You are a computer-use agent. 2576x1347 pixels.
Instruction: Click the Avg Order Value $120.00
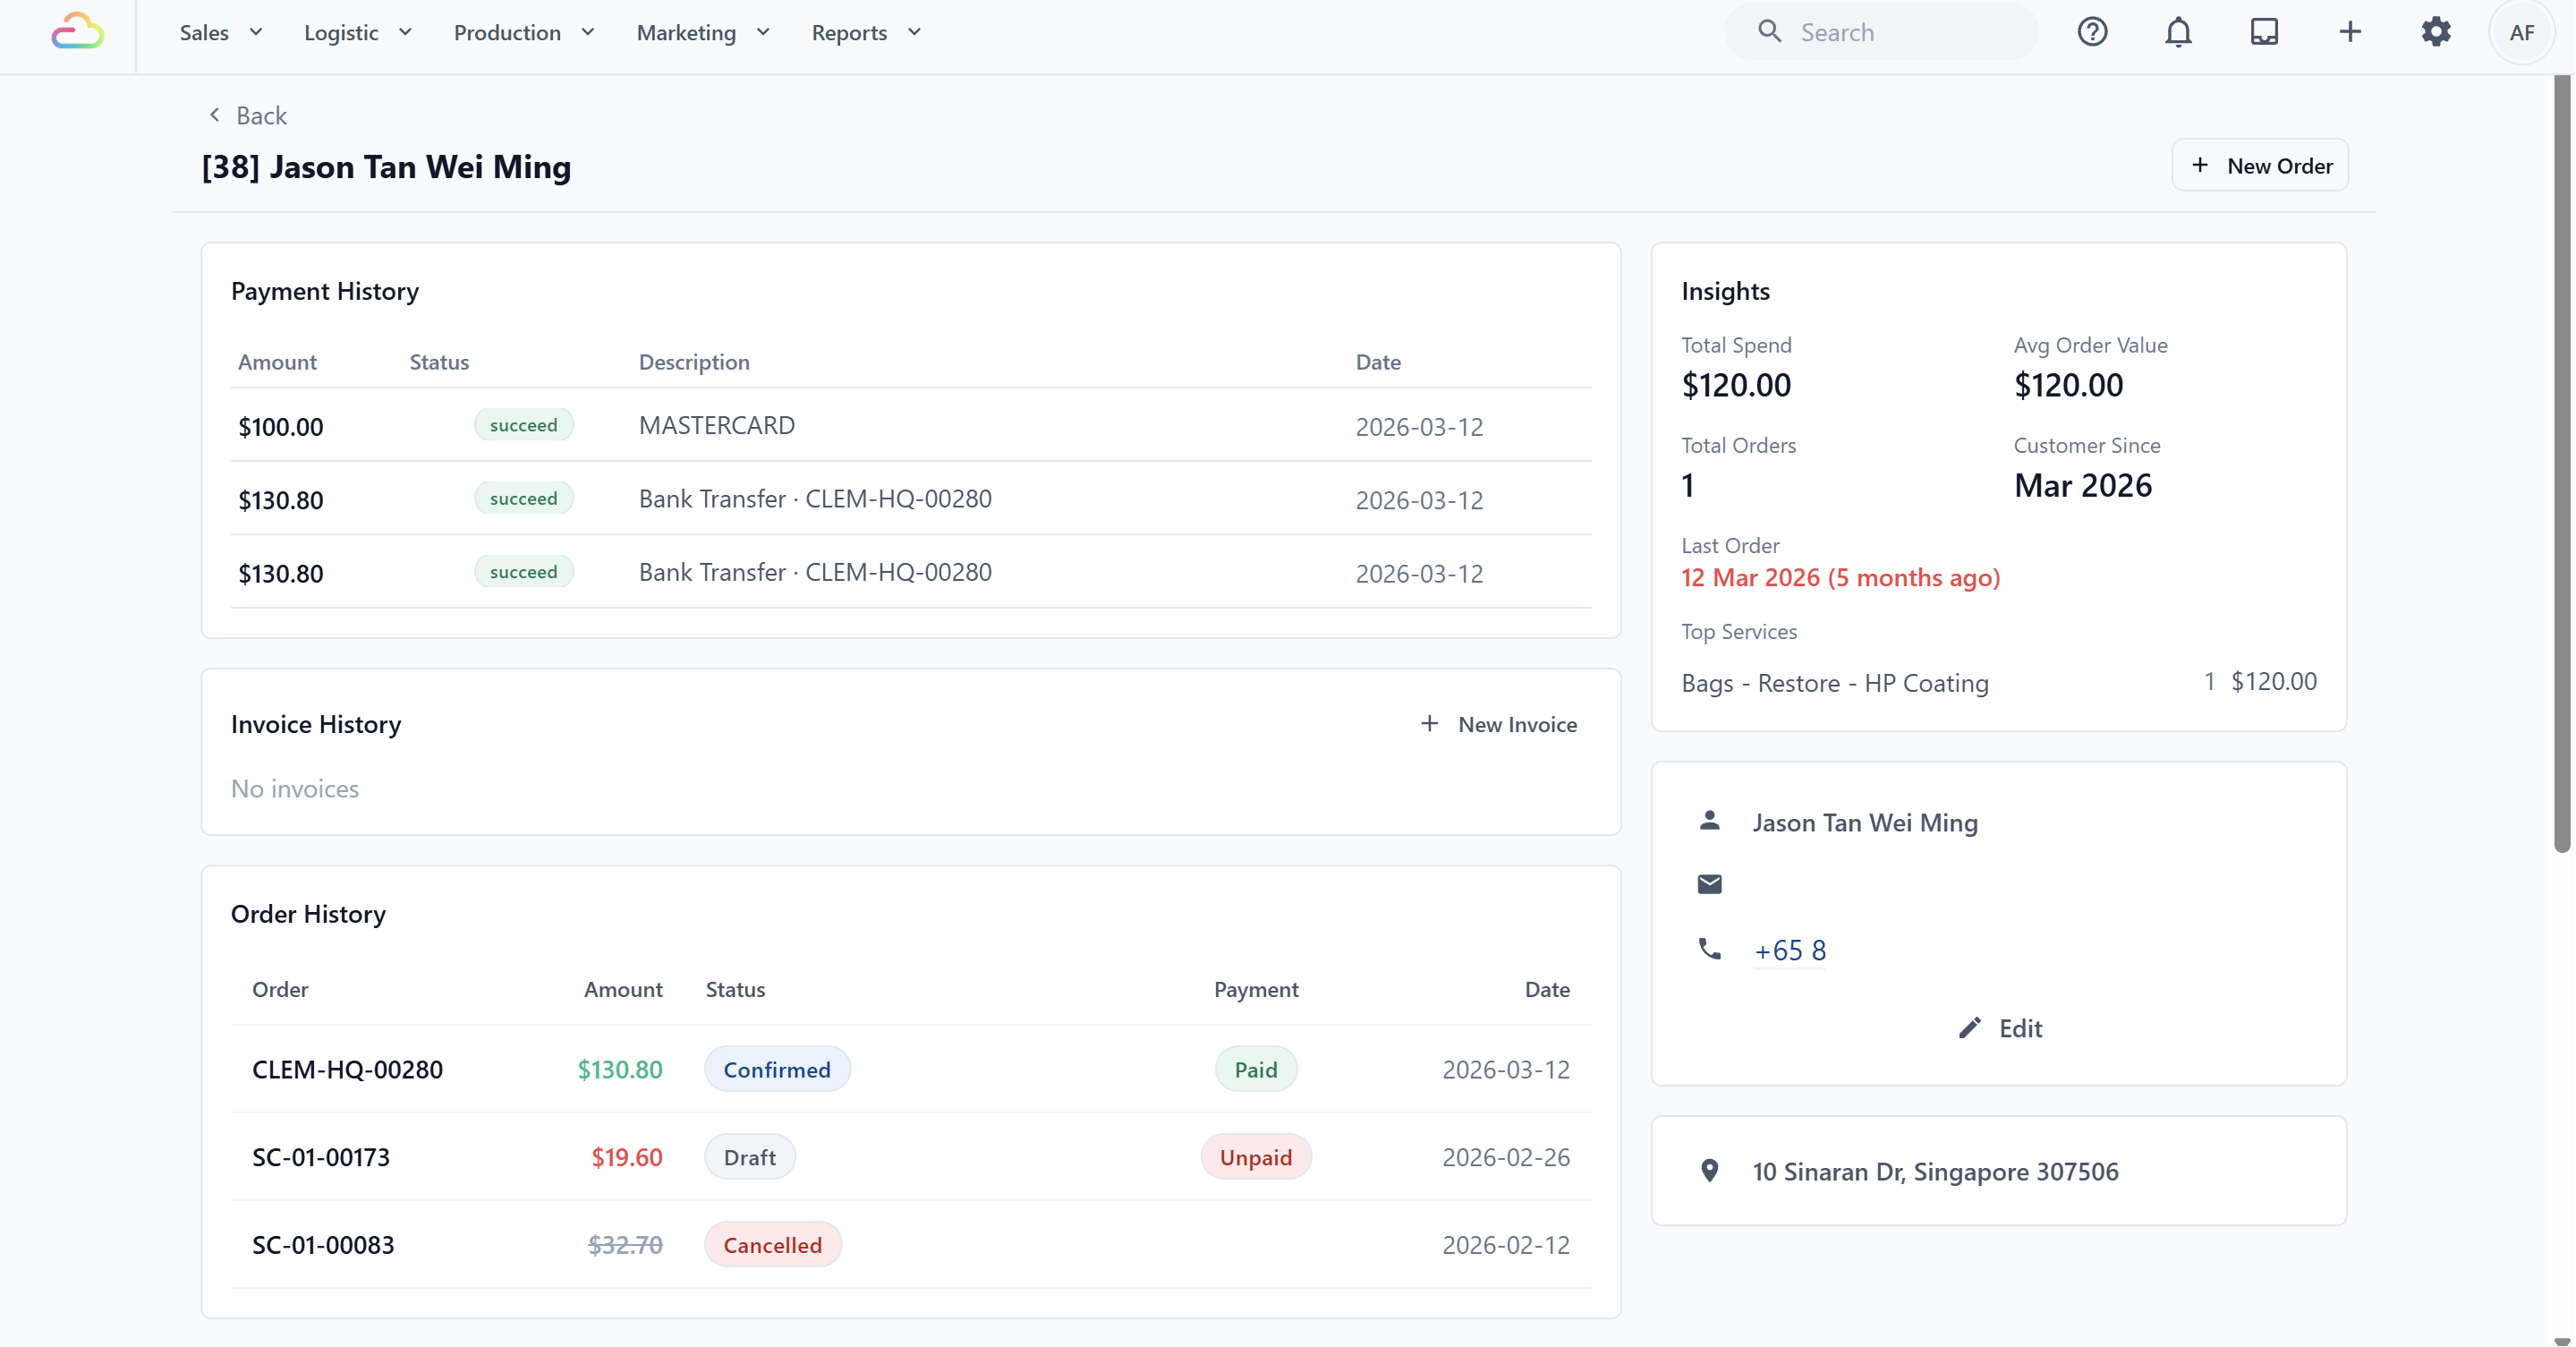2068,385
